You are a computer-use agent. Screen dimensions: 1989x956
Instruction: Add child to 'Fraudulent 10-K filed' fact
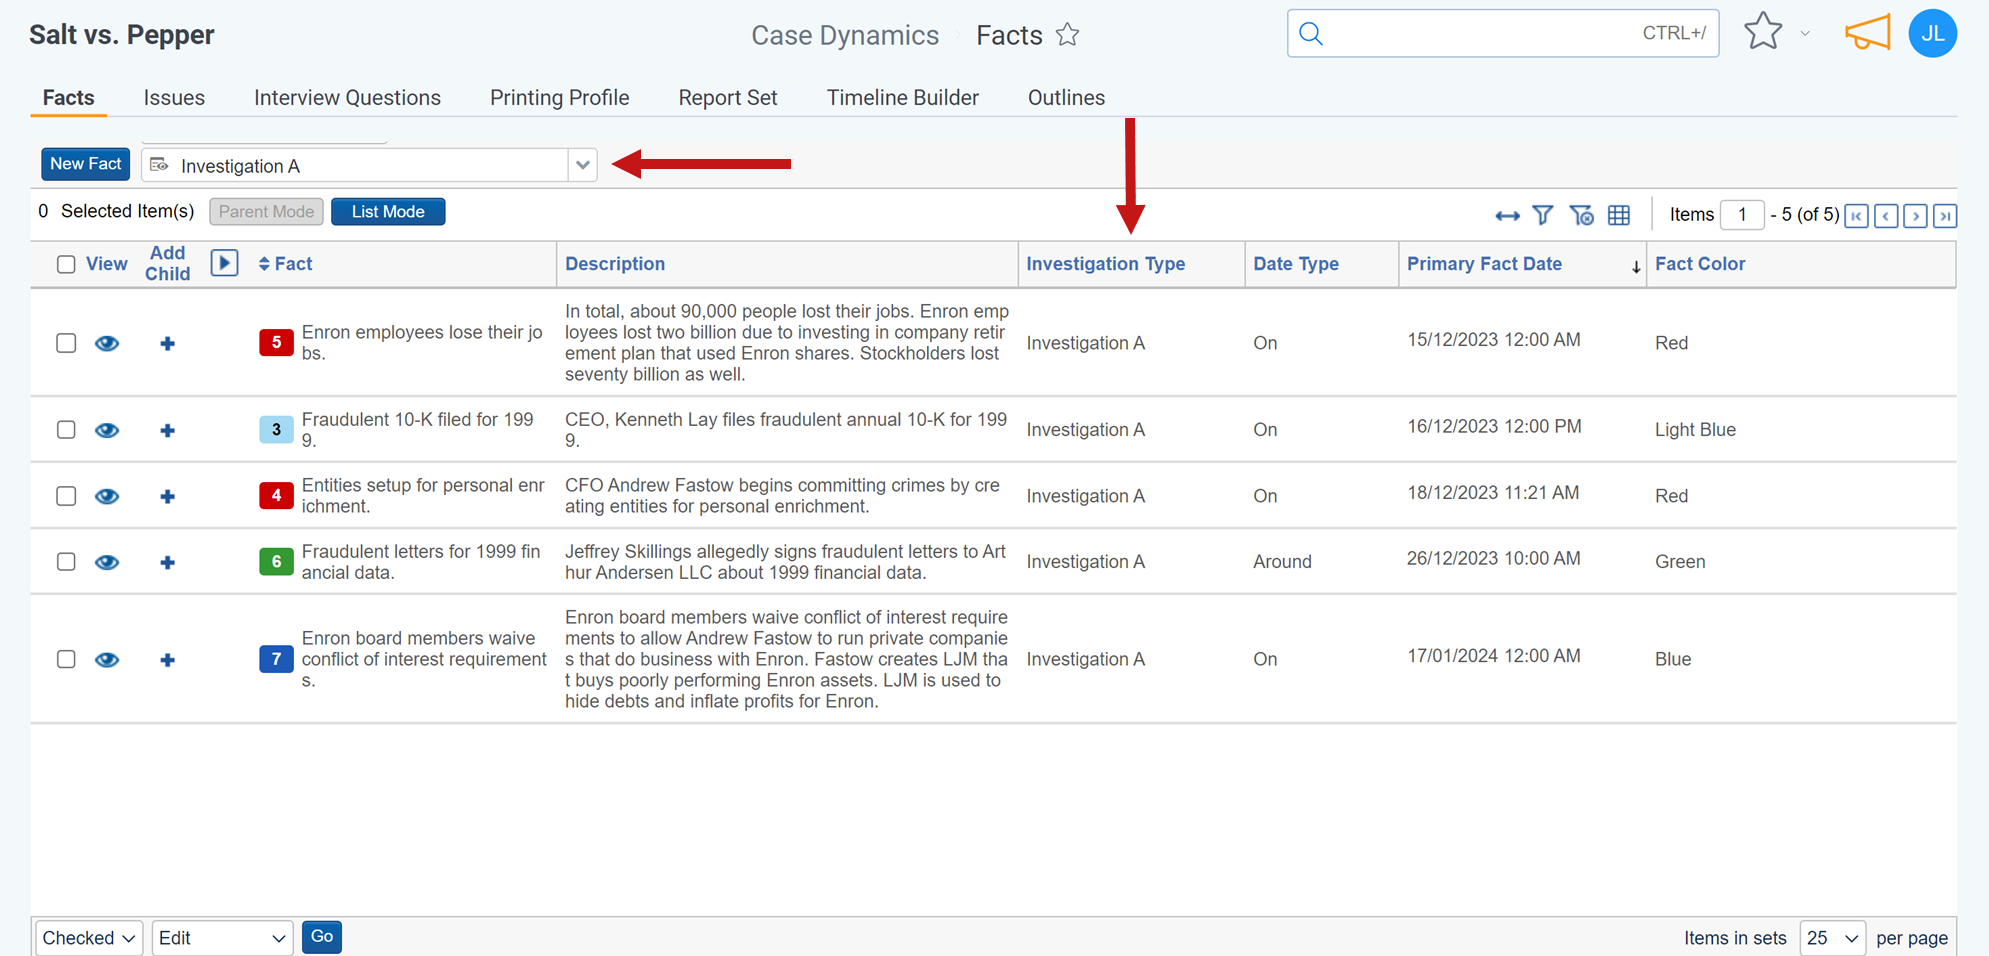[x=168, y=431]
